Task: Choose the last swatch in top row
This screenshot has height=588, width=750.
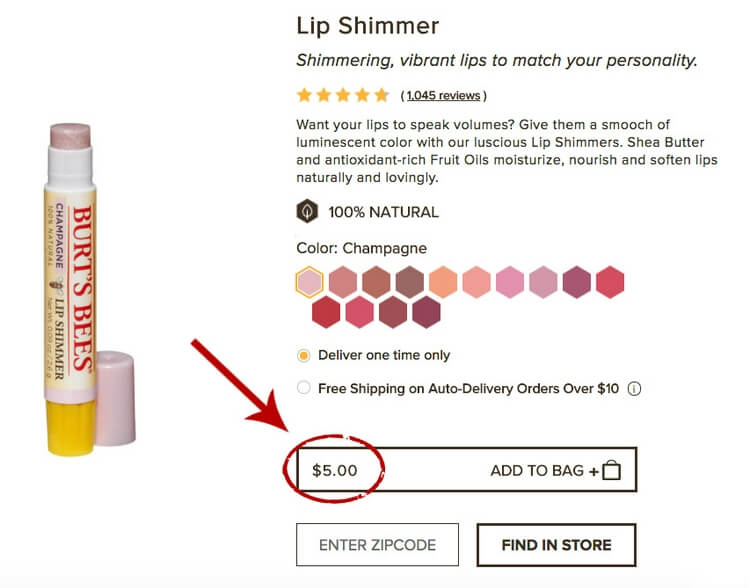Action: (x=610, y=282)
